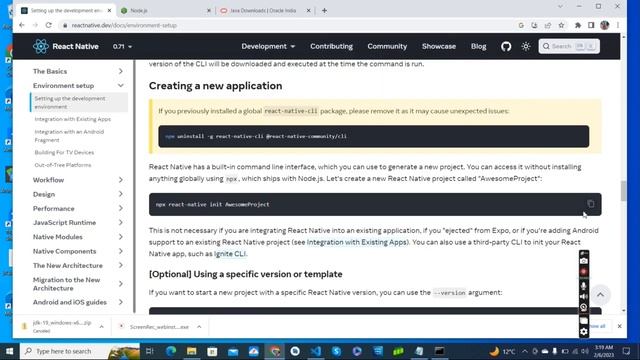
Task: Open ScreenRec download item options arrow
Action: [199, 327]
